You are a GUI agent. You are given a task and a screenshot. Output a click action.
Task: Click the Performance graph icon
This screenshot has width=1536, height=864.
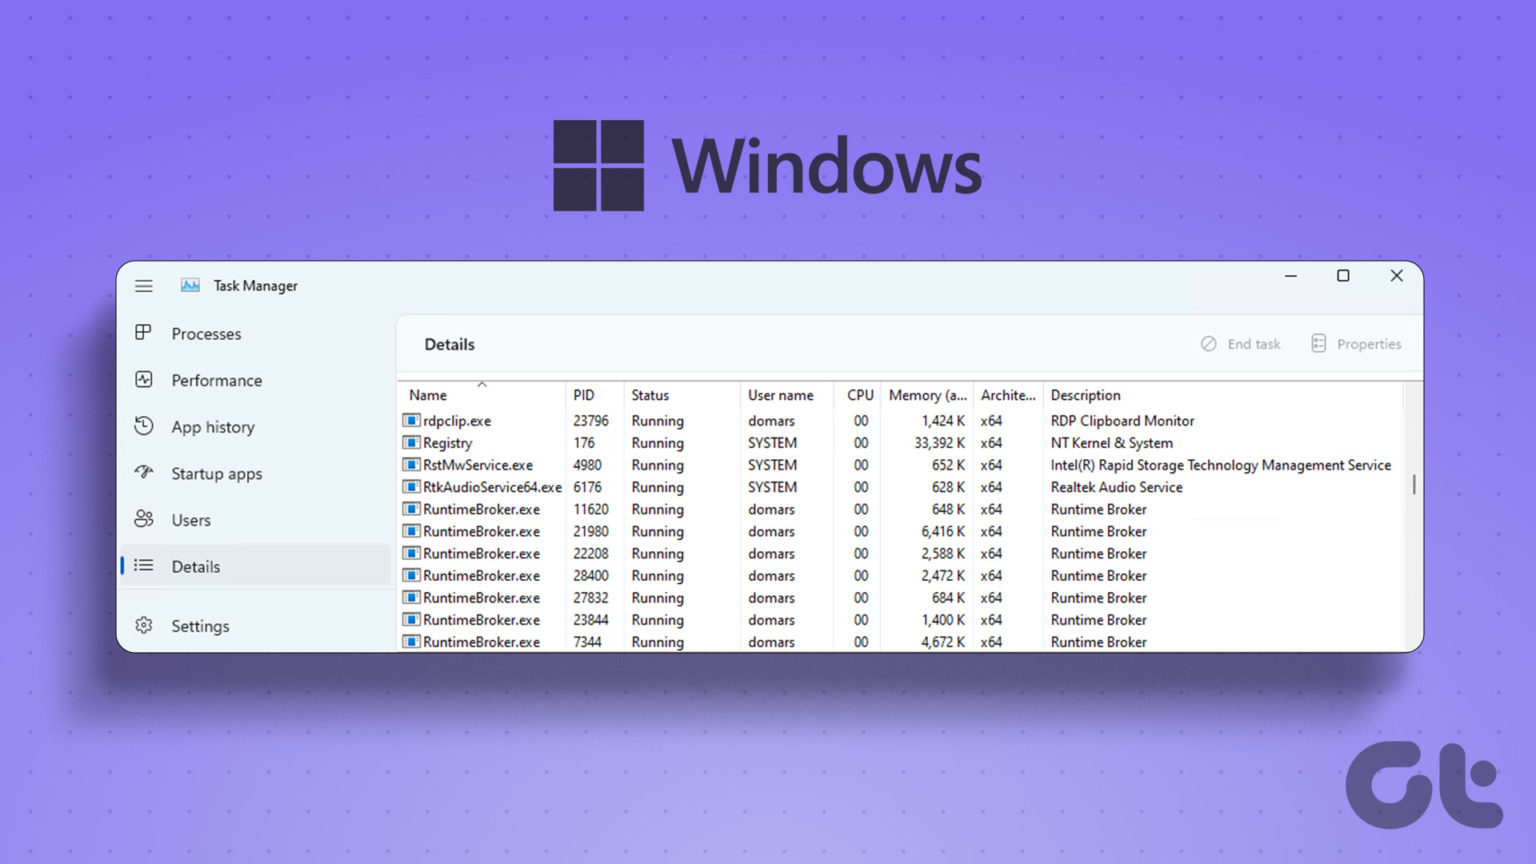click(x=144, y=380)
